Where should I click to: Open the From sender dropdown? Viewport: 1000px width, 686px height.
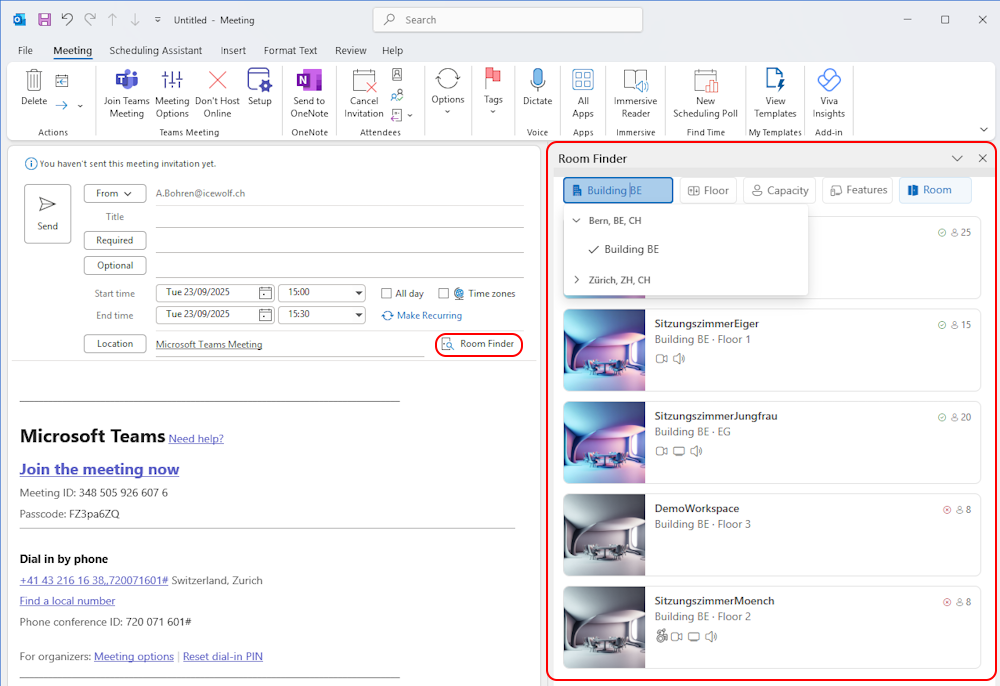point(115,193)
